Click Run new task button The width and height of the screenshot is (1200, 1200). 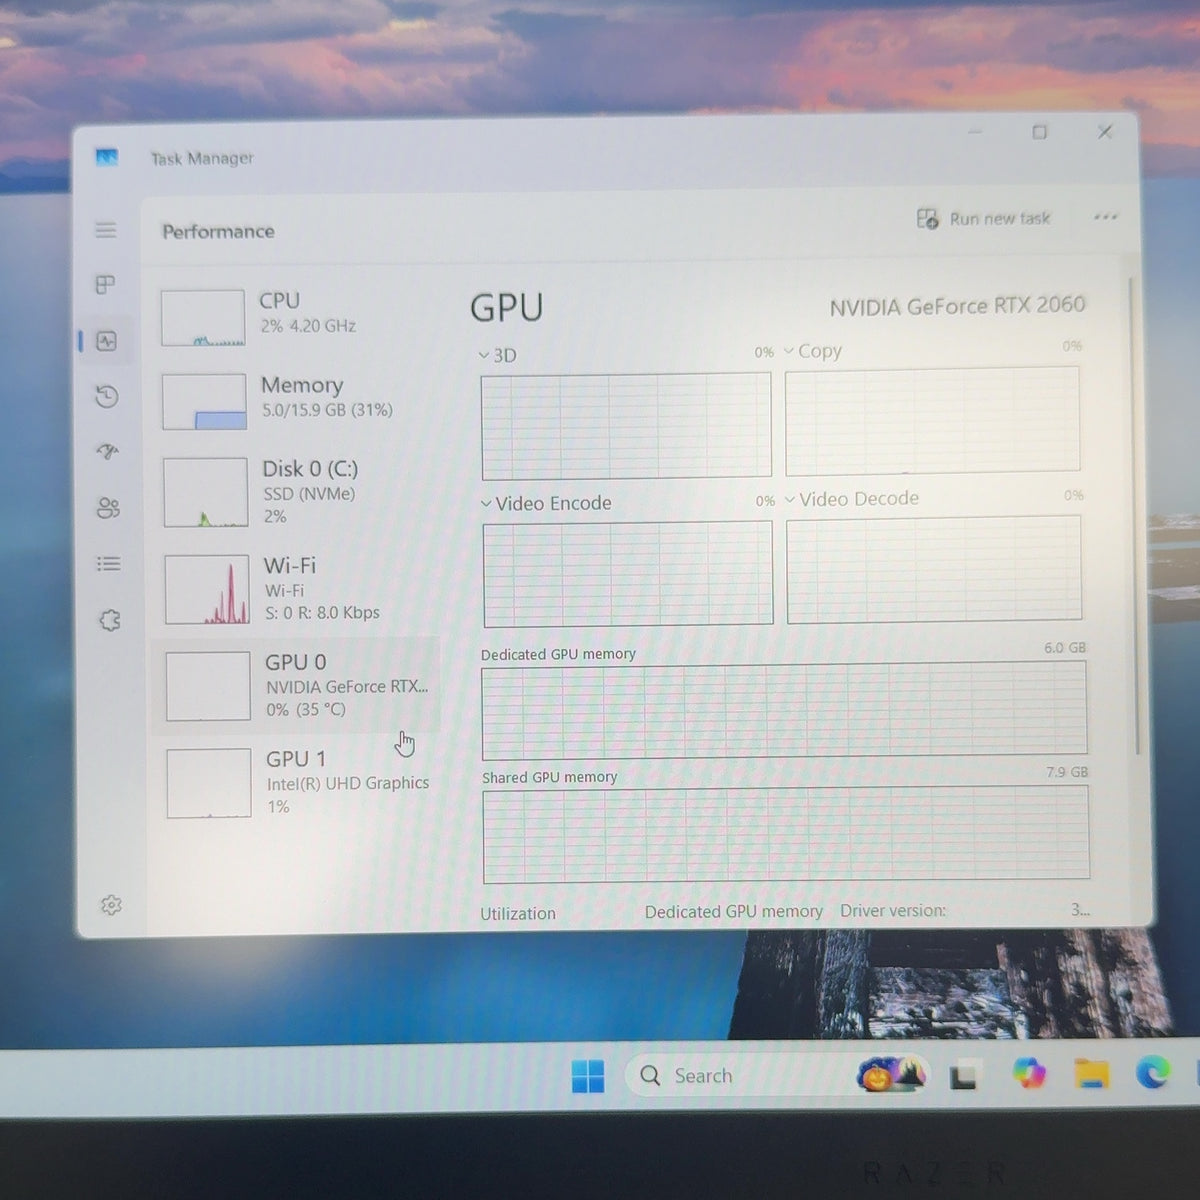(983, 218)
